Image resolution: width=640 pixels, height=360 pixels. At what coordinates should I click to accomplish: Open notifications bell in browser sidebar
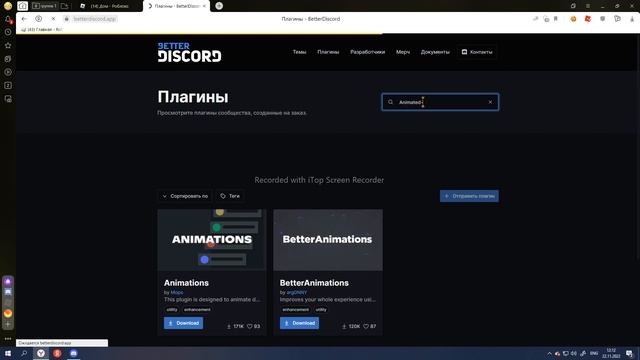(x=8, y=19)
